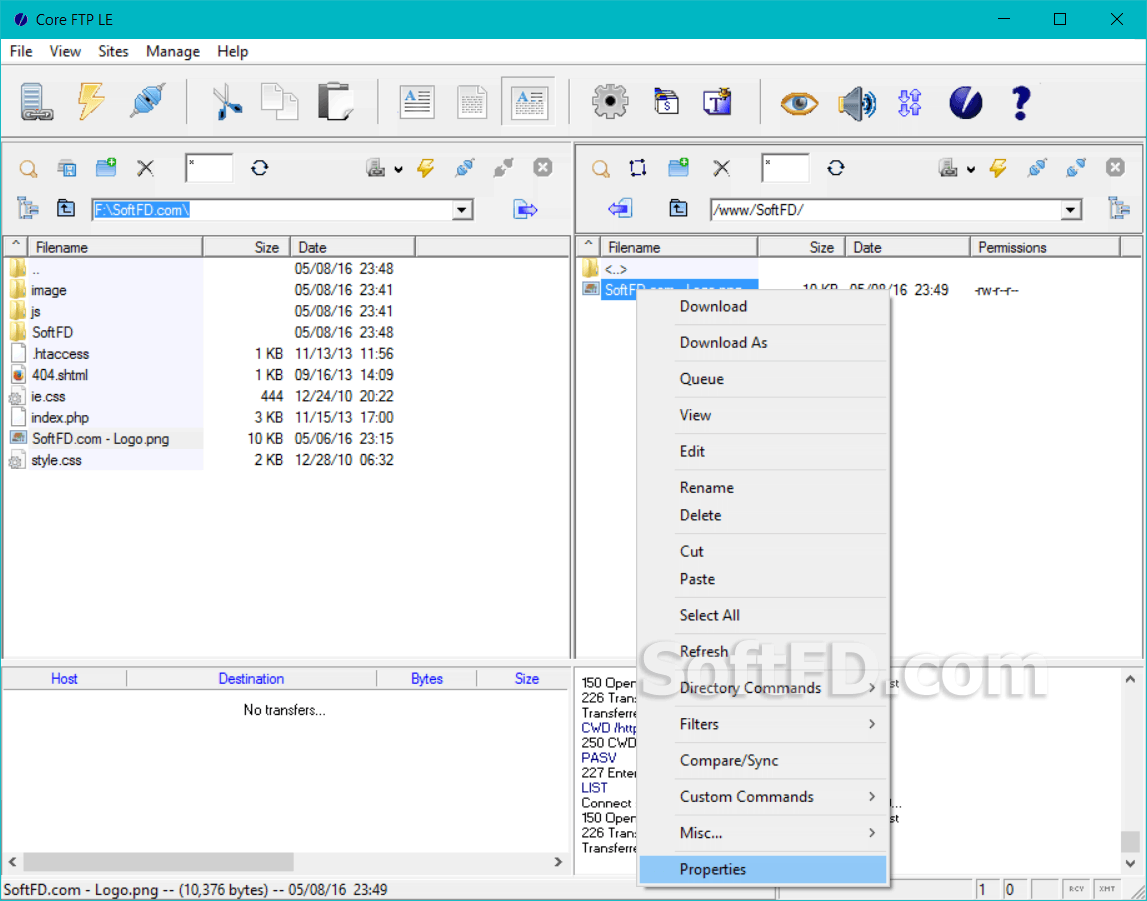
Task: Open the Scheduler icon with dollar-sign window
Action: tap(666, 102)
